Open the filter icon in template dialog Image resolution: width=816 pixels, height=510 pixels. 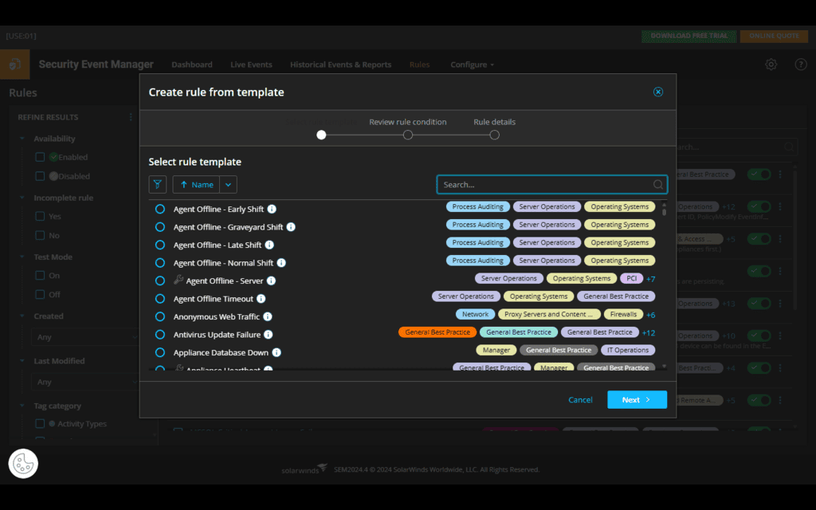click(157, 185)
